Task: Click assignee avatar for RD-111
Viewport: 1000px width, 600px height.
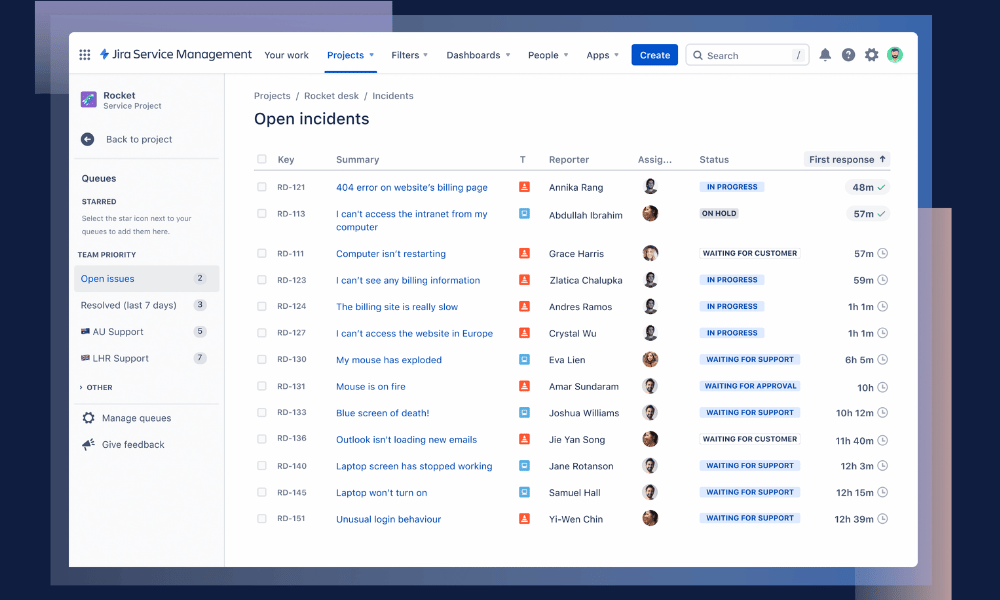Action: (650, 253)
